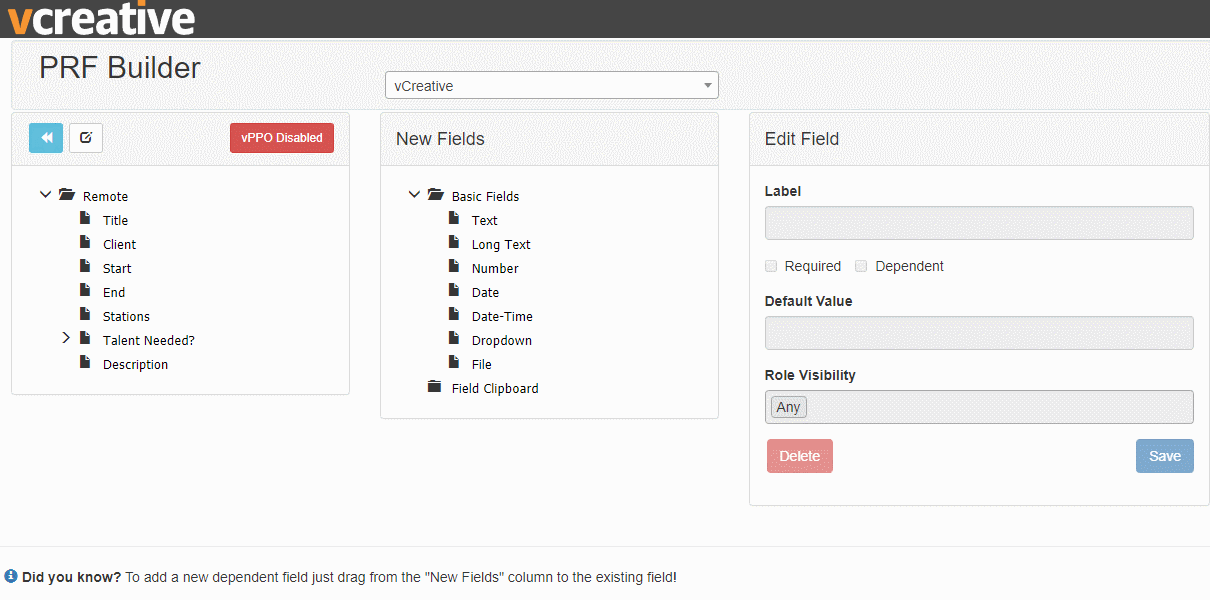Select the Talent Needed? tree item

[149, 340]
